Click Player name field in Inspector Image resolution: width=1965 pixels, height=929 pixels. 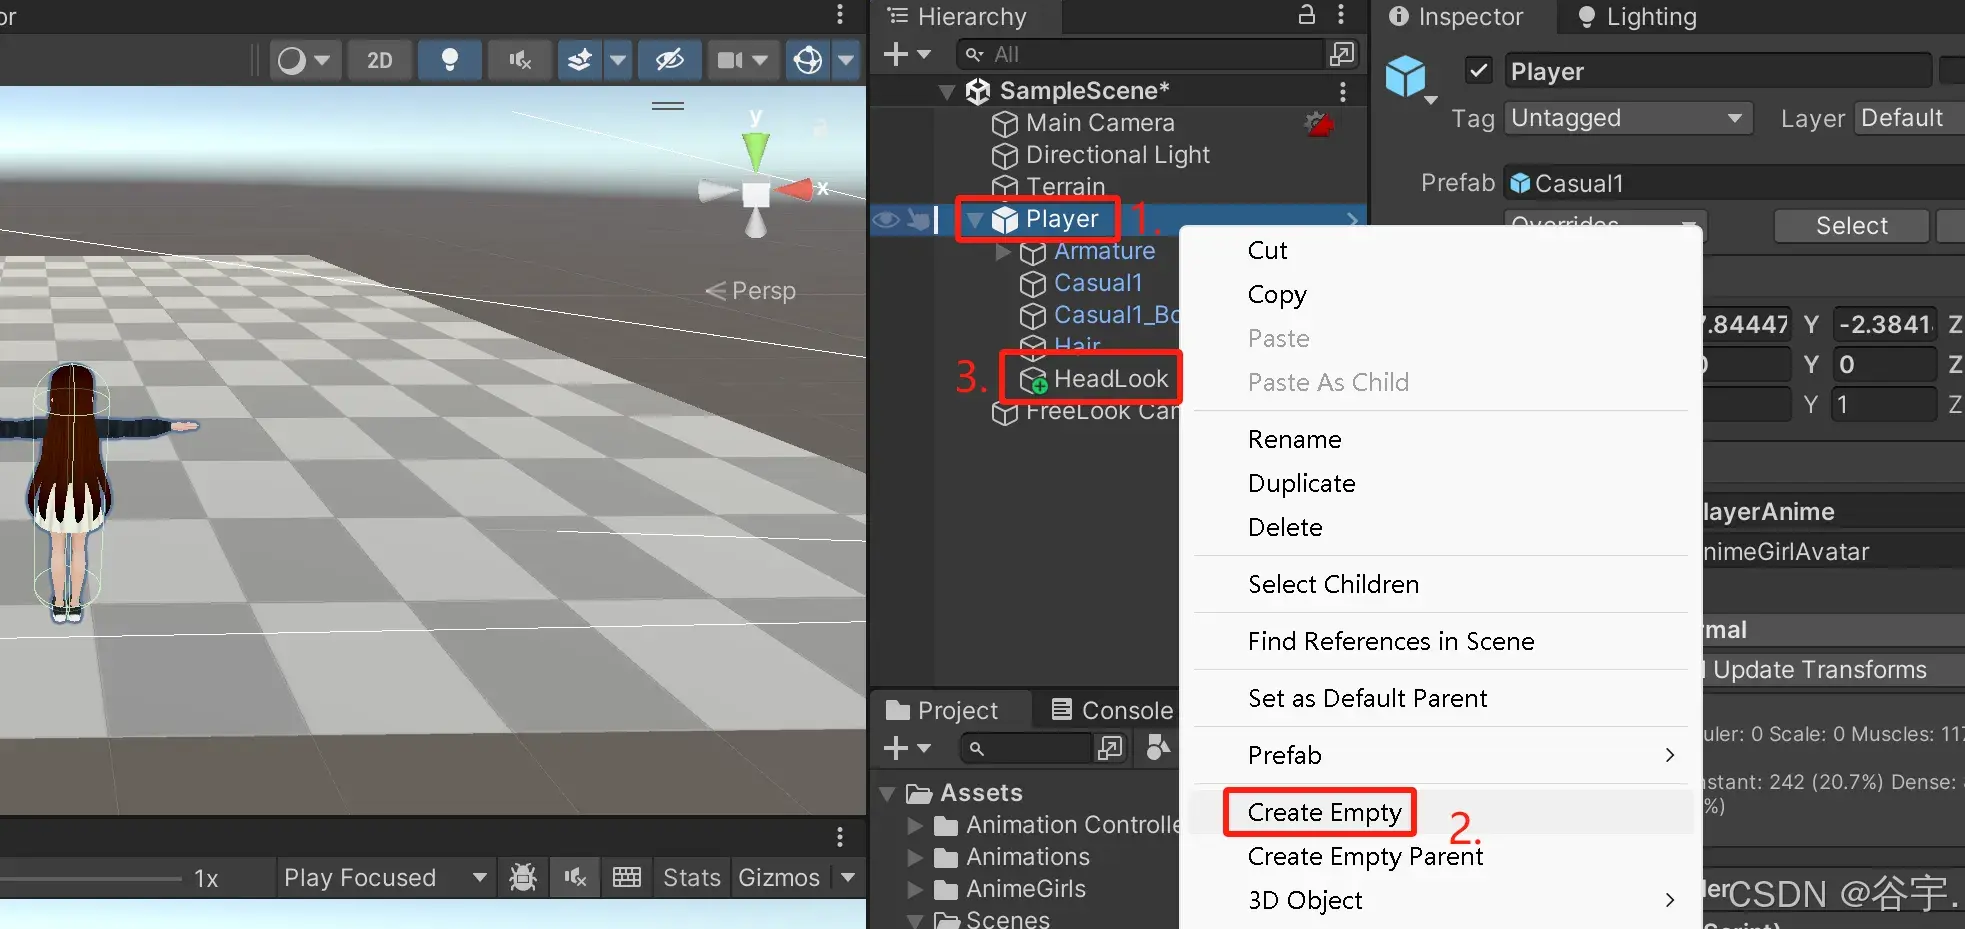[1717, 72]
